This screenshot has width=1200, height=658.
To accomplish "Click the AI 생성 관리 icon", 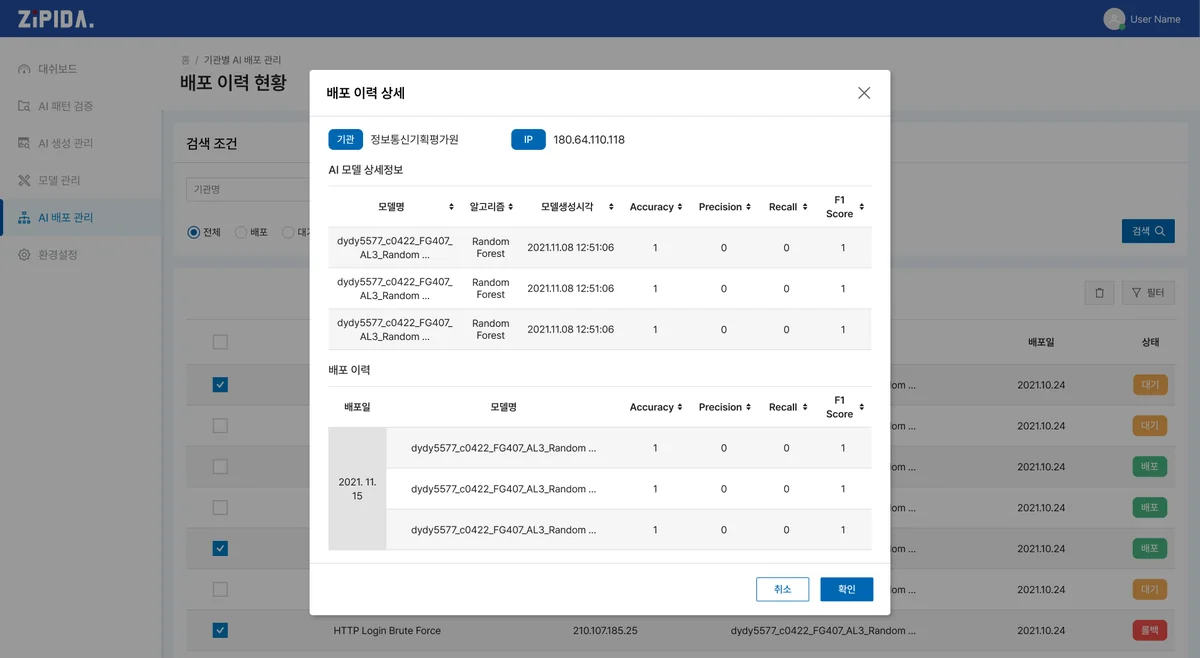I will 25,143.
